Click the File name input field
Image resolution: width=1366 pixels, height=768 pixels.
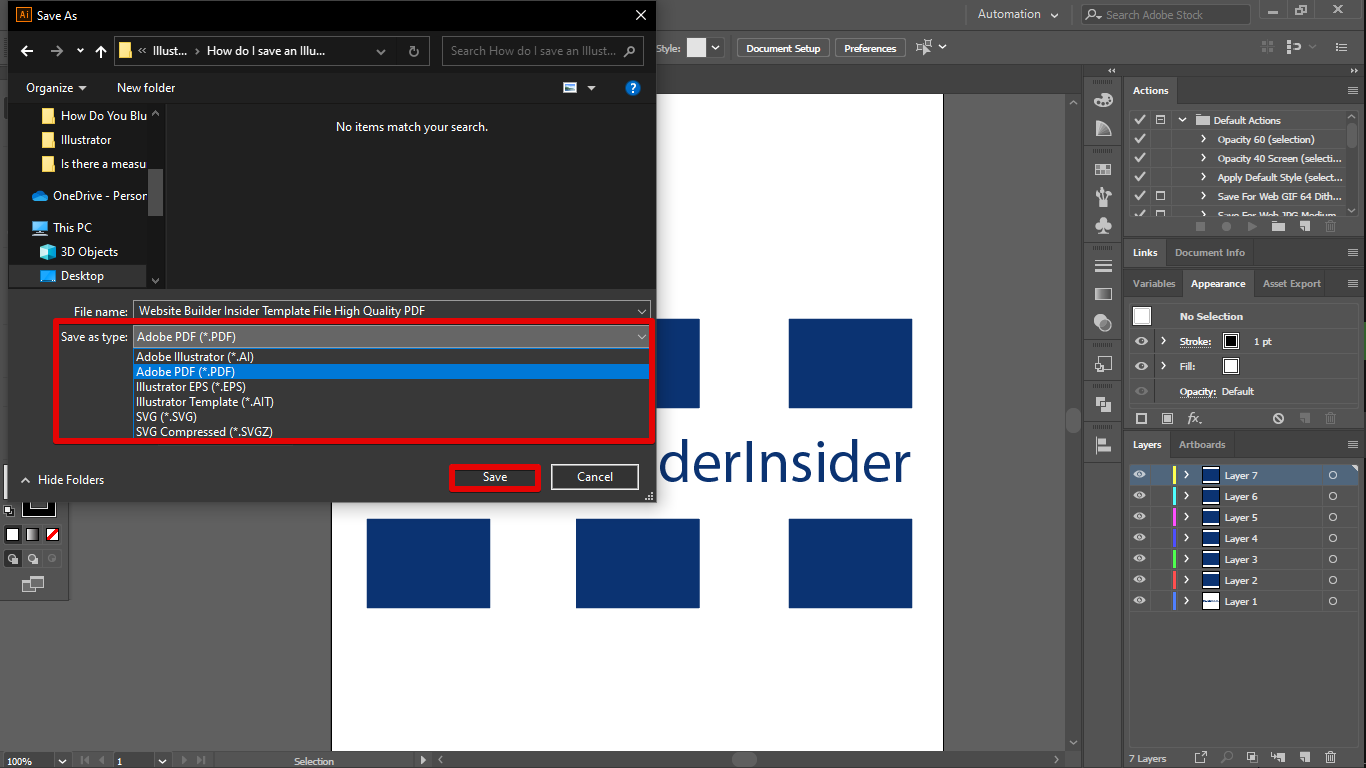(x=385, y=311)
